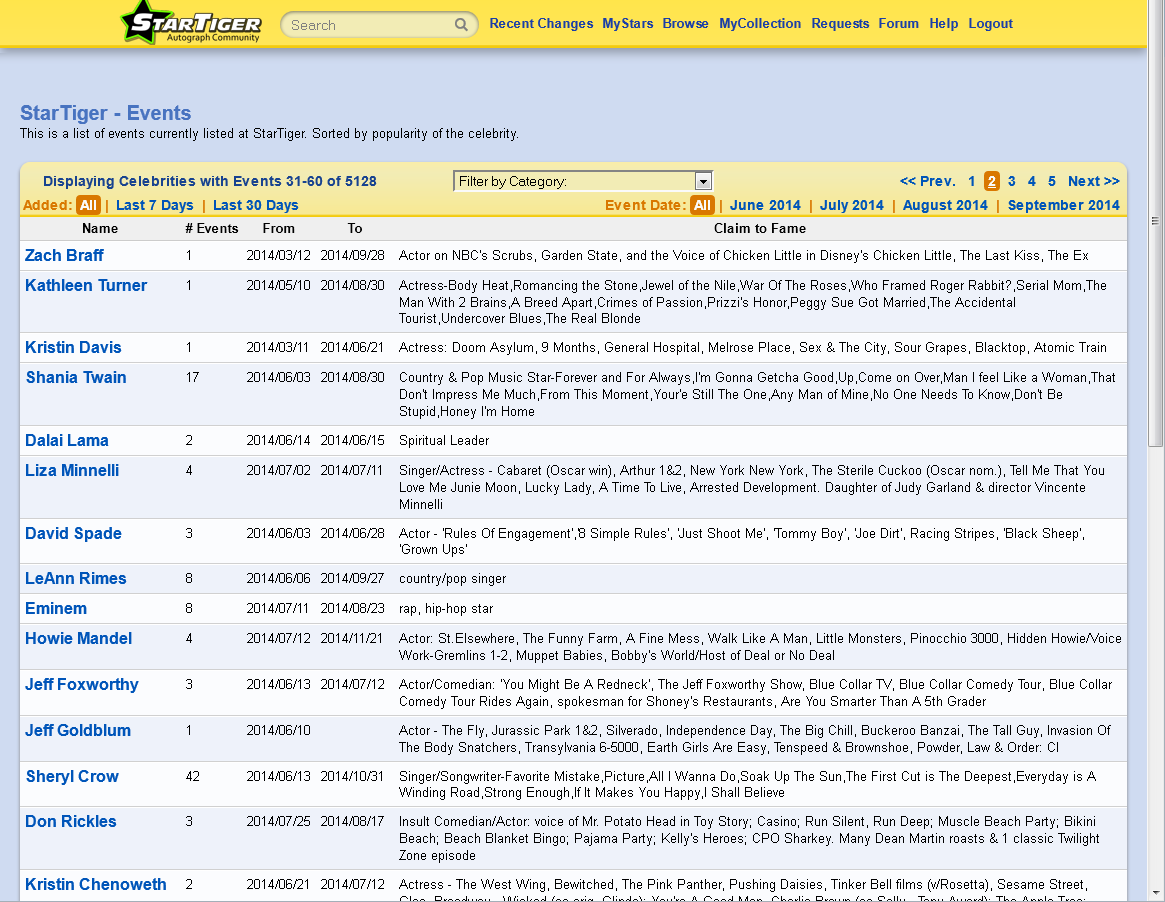Image resolution: width=1165 pixels, height=902 pixels.
Task: Click Shania Twain's event count 17
Action: click(x=192, y=377)
